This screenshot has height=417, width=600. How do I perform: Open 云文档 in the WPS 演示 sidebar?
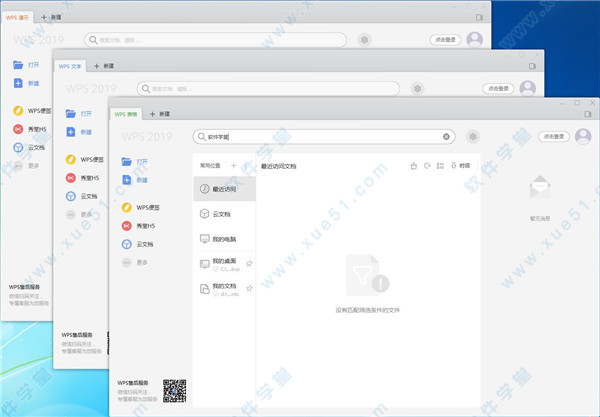[29, 147]
